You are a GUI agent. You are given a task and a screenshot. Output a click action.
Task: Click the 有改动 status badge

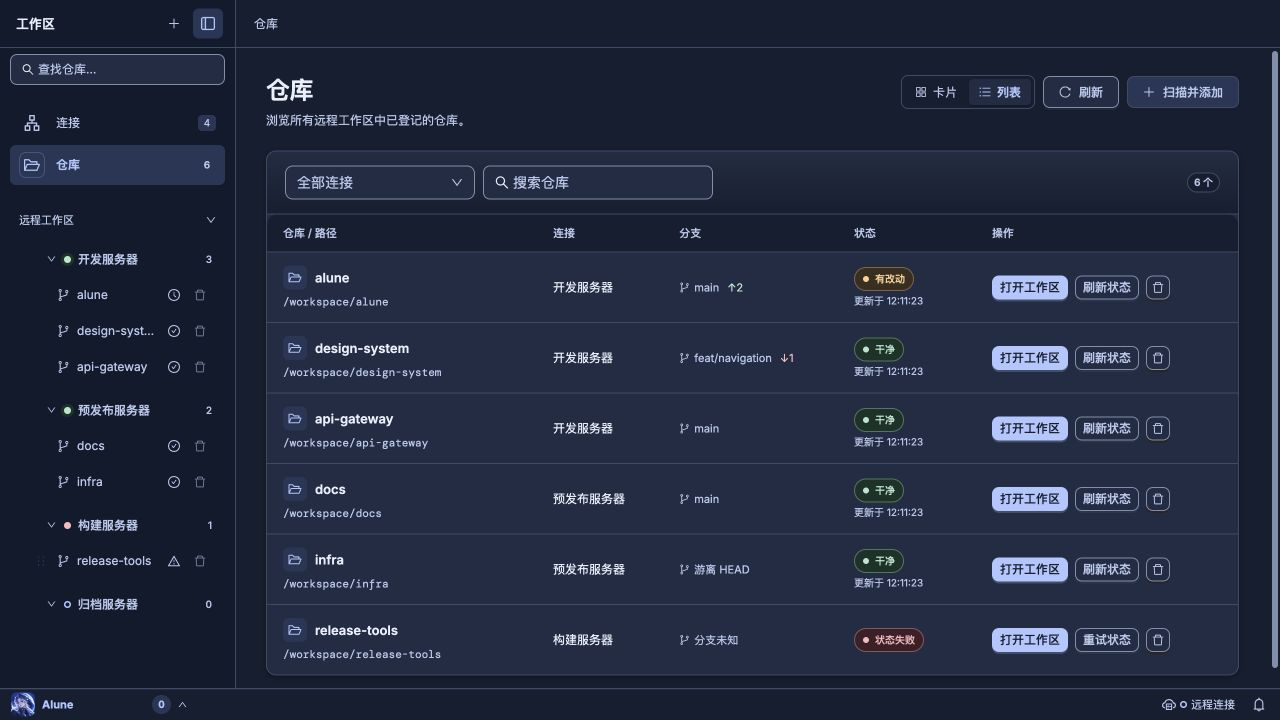884,279
